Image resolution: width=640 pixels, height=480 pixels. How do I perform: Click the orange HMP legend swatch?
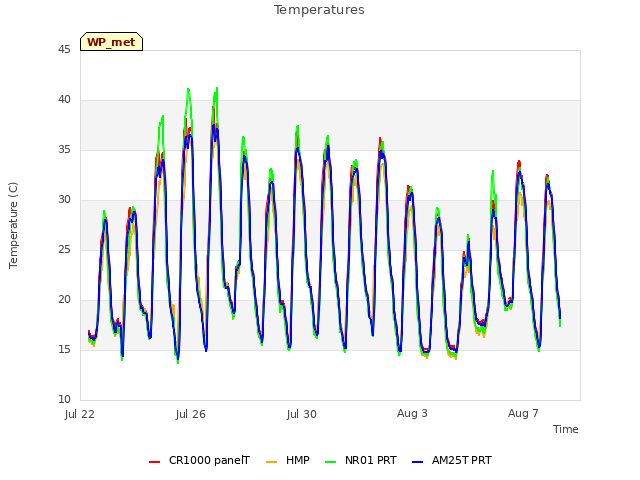coord(271,462)
